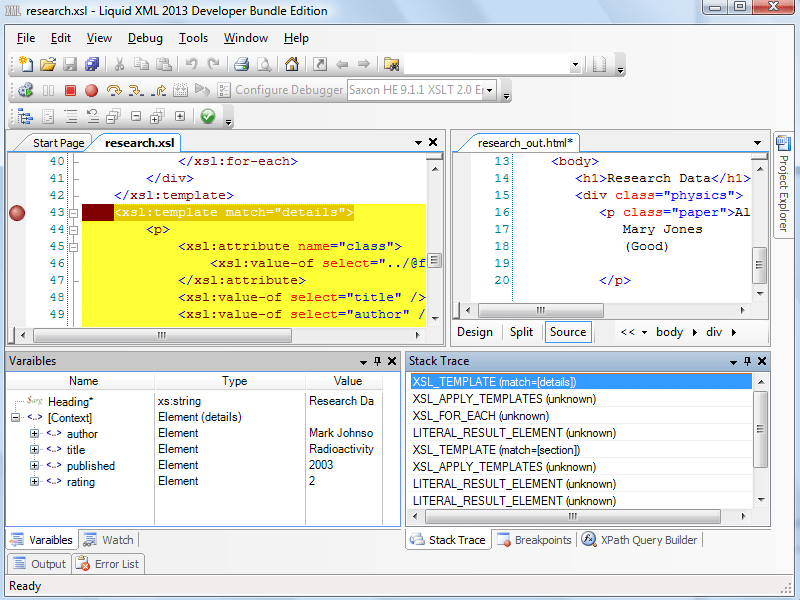Open a file with the folder icon
The width and height of the screenshot is (800, 600).
47,64
